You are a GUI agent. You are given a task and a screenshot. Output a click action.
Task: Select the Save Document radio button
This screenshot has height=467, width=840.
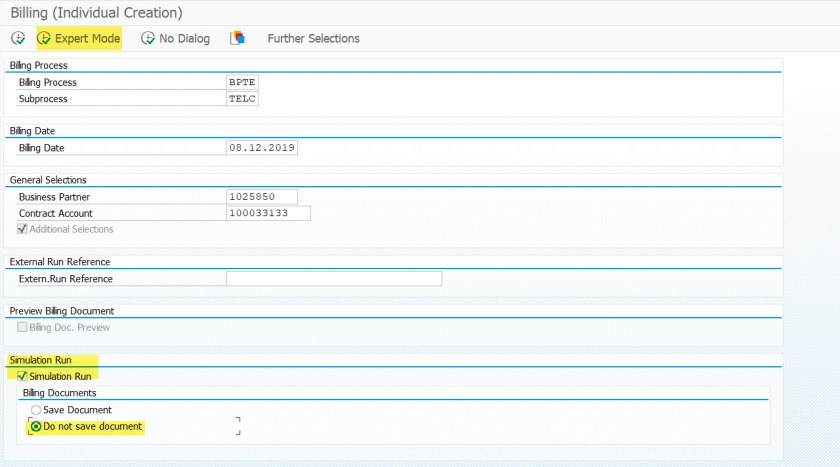coord(36,410)
